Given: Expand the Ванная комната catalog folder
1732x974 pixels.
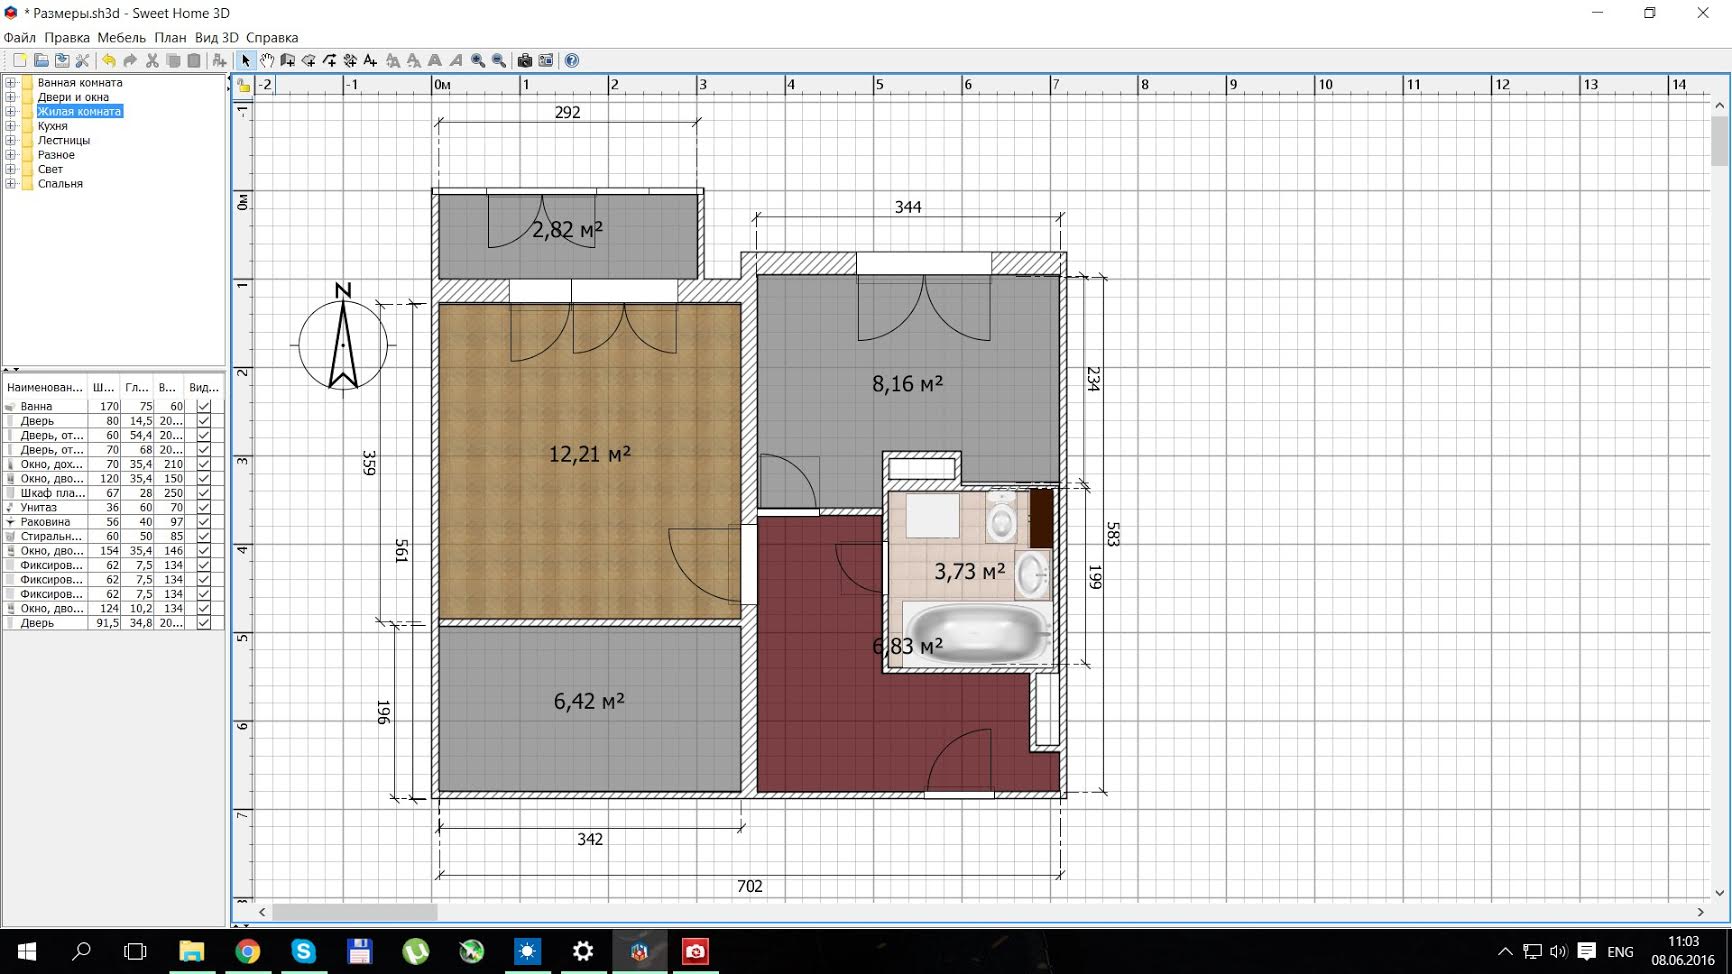Looking at the screenshot, I should pos(11,83).
